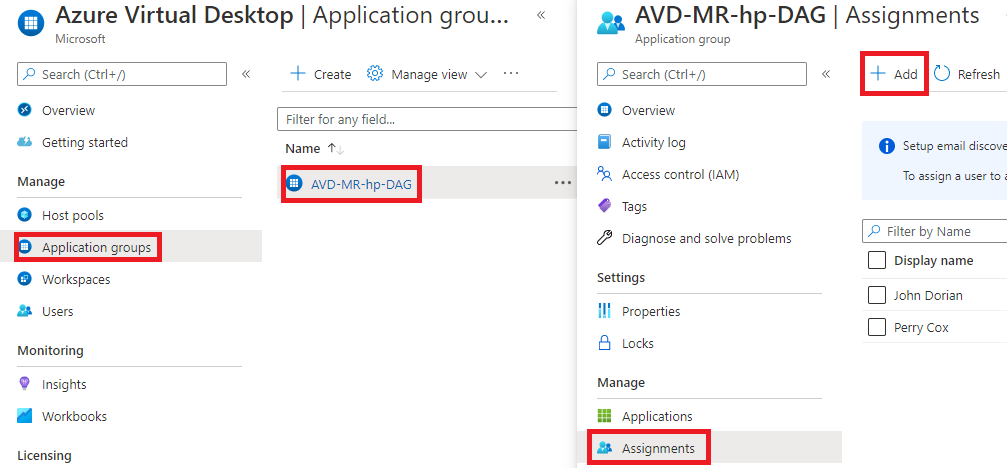The image size is (1007, 468).
Task: Open Overview in AVD-MR-hp-DAG menu
Action: (648, 110)
